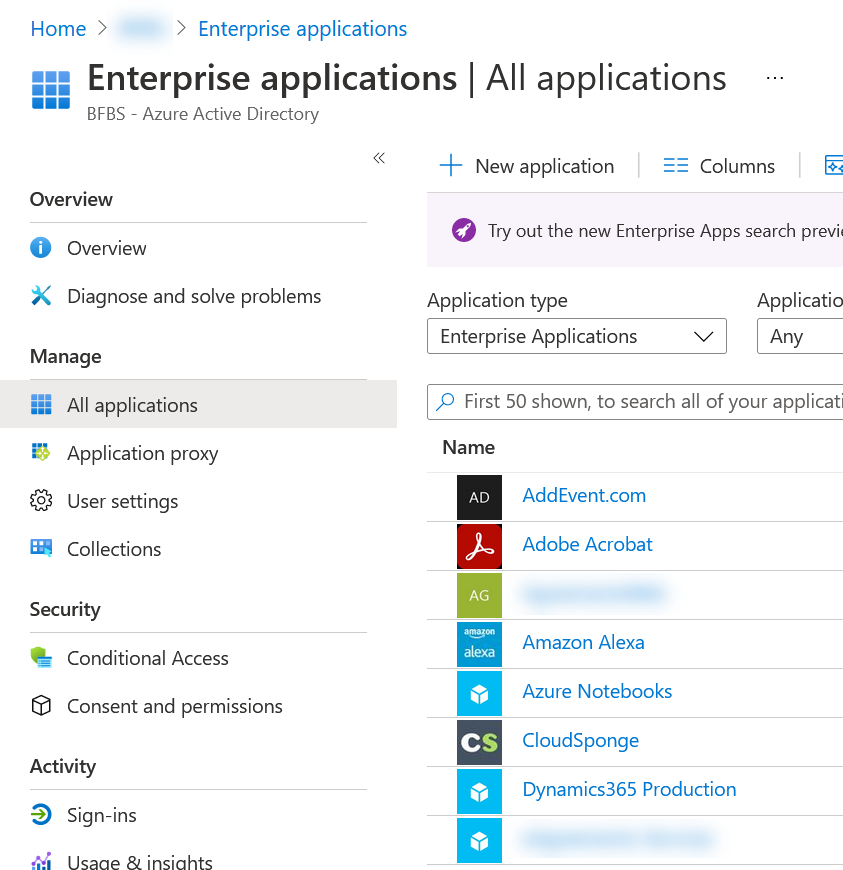Click the blurred tenant breadcrumb link

tap(141, 28)
